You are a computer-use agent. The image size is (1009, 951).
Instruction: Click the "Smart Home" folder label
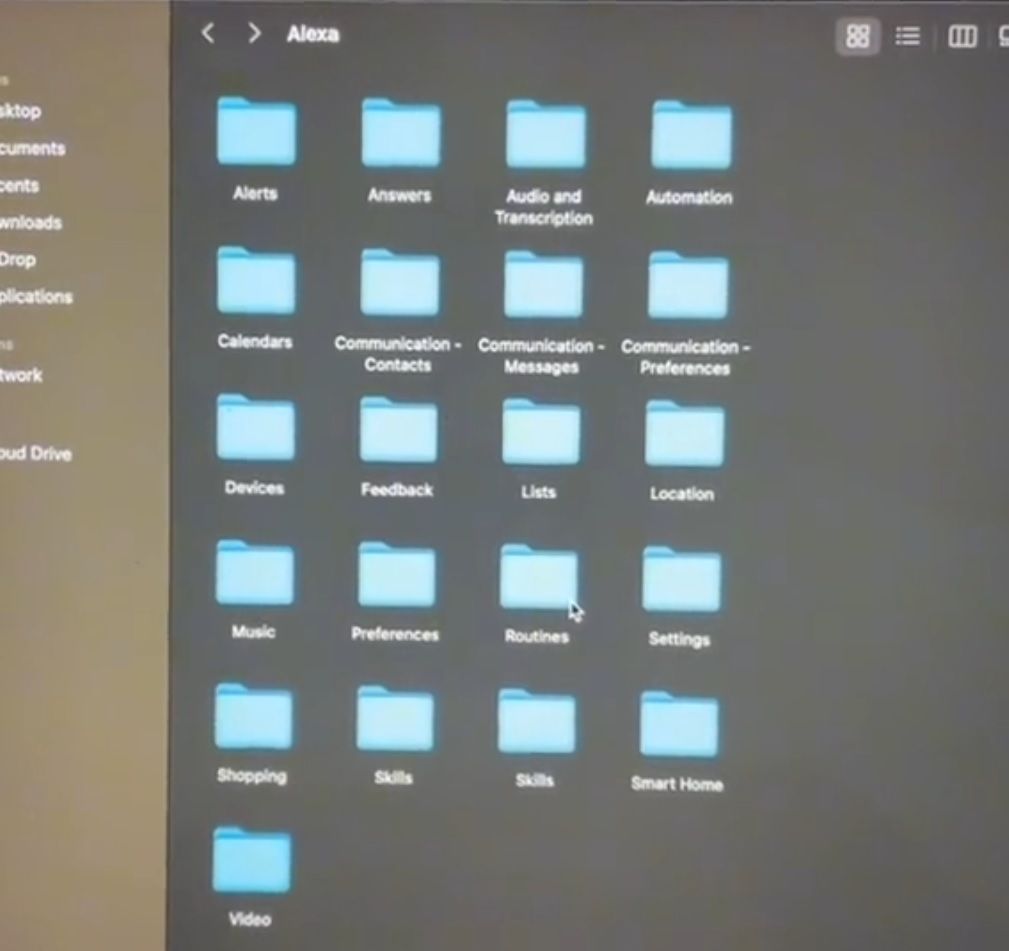point(677,783)
